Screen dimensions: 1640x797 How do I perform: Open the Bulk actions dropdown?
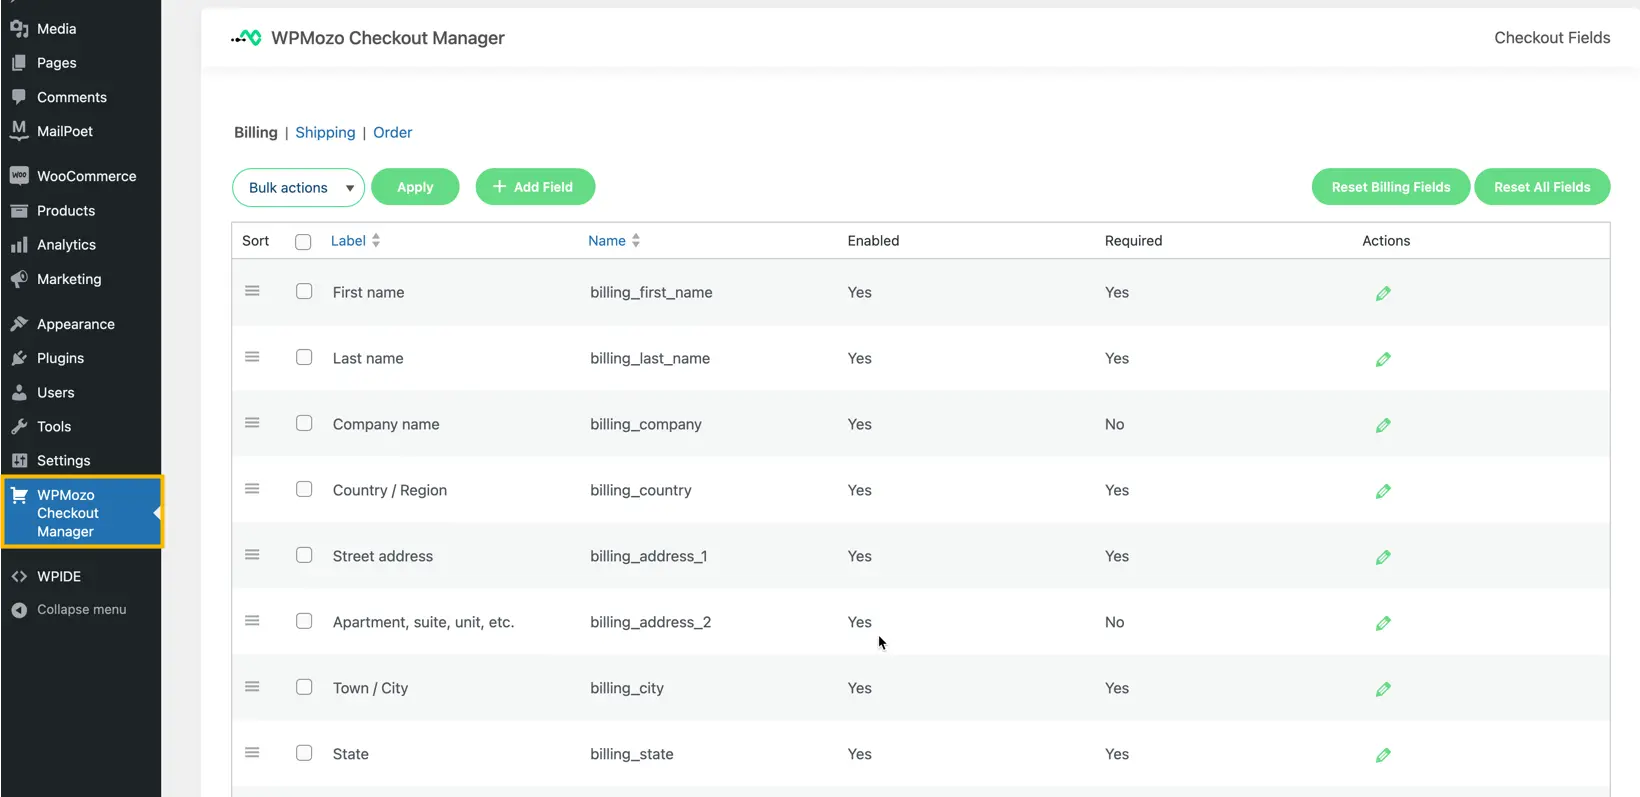[298, 187]
